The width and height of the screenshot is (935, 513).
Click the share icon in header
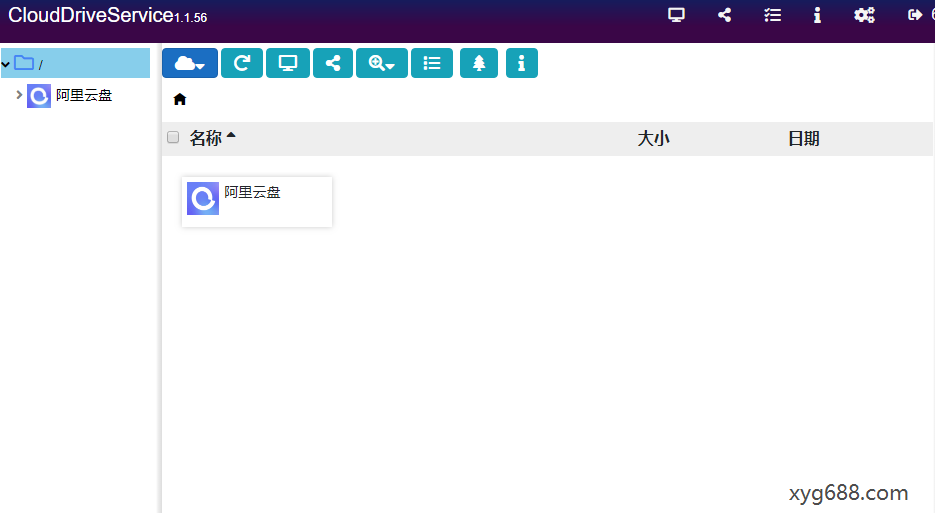tap(725, 15)
